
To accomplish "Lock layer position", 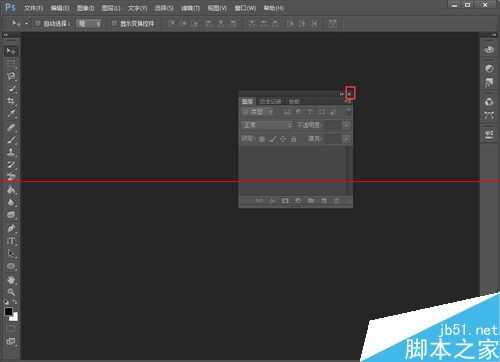I will [283, 139].
